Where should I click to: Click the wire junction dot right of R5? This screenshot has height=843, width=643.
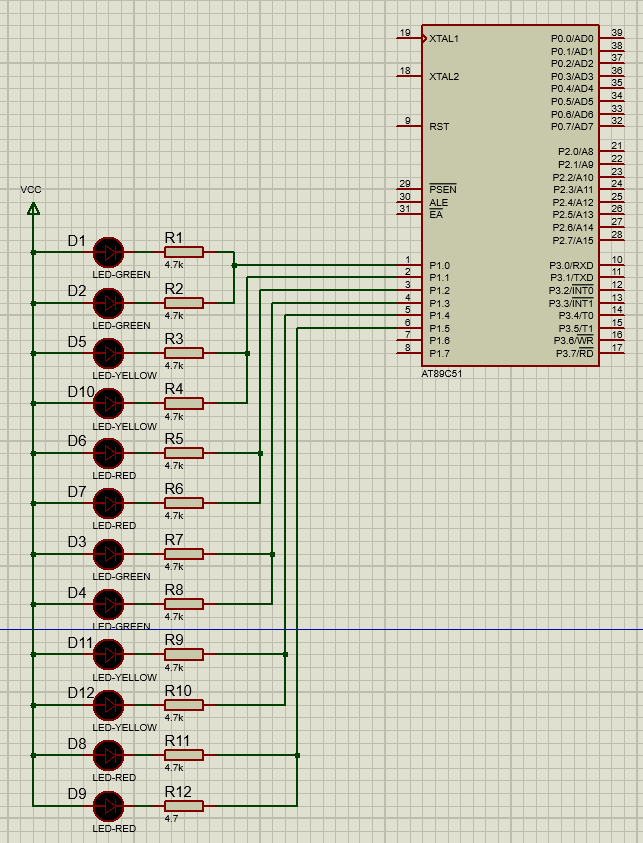(x=260, y=453)
